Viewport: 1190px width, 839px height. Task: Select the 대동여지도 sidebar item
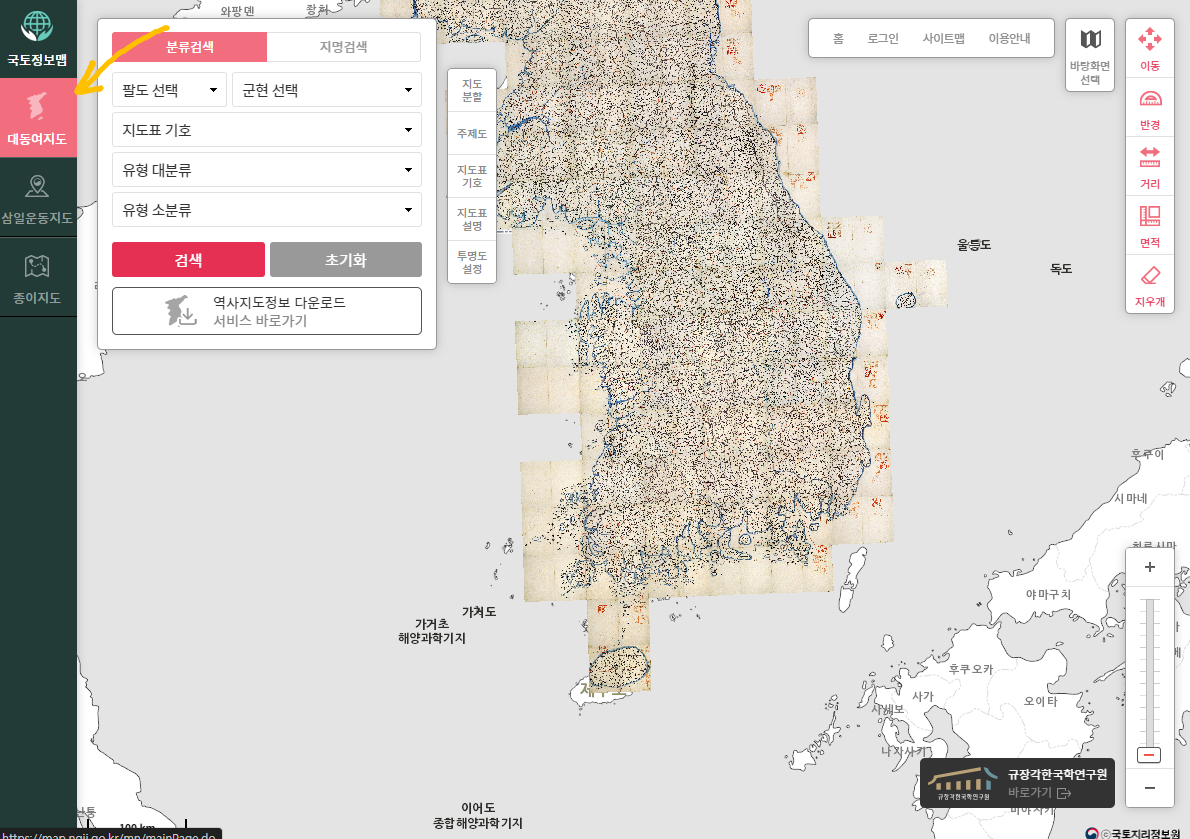pos(38,118)
